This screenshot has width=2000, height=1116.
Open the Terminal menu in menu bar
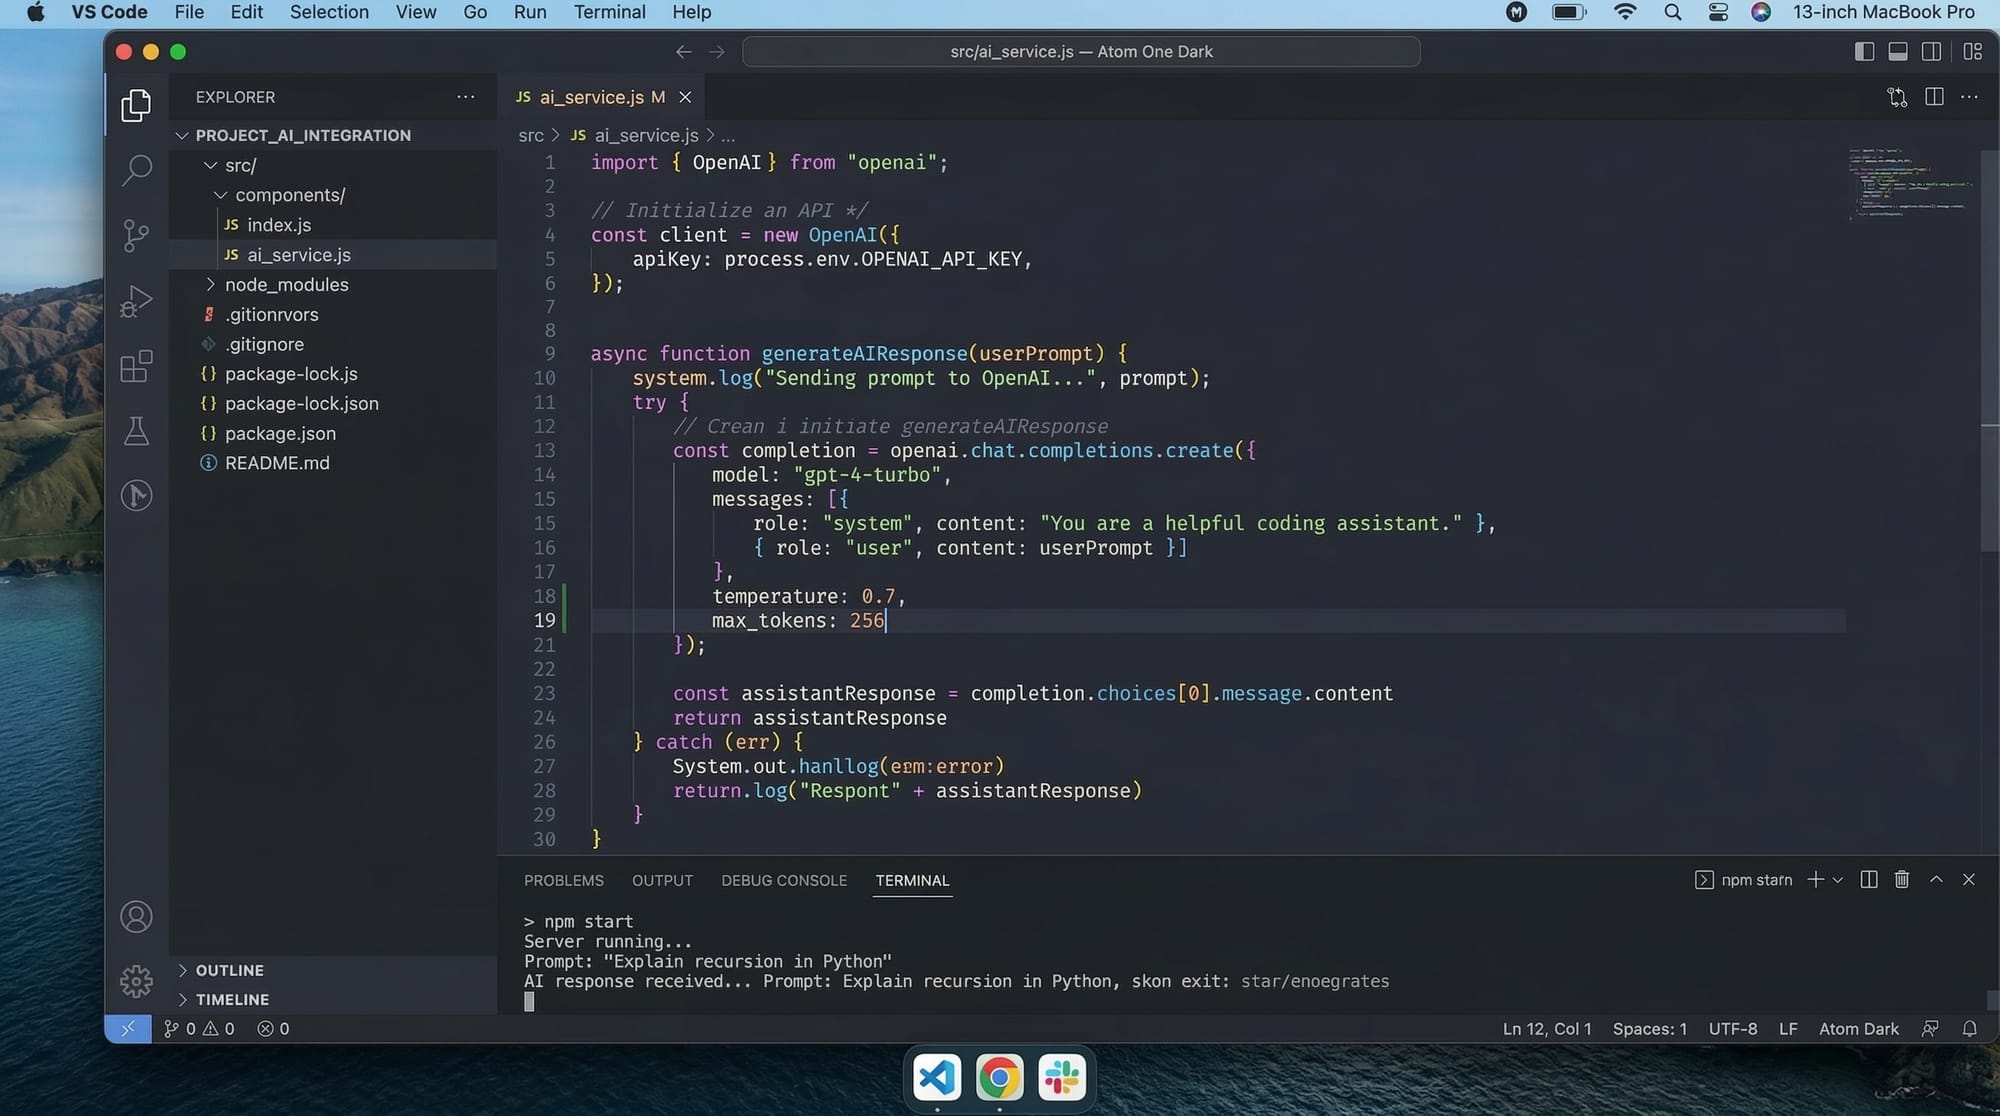coord(609,12)
